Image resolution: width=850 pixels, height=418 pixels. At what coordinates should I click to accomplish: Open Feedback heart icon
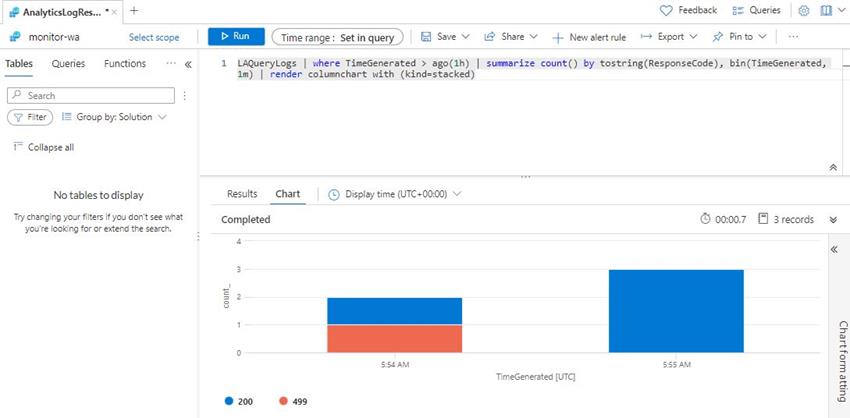tap(666, 10)
